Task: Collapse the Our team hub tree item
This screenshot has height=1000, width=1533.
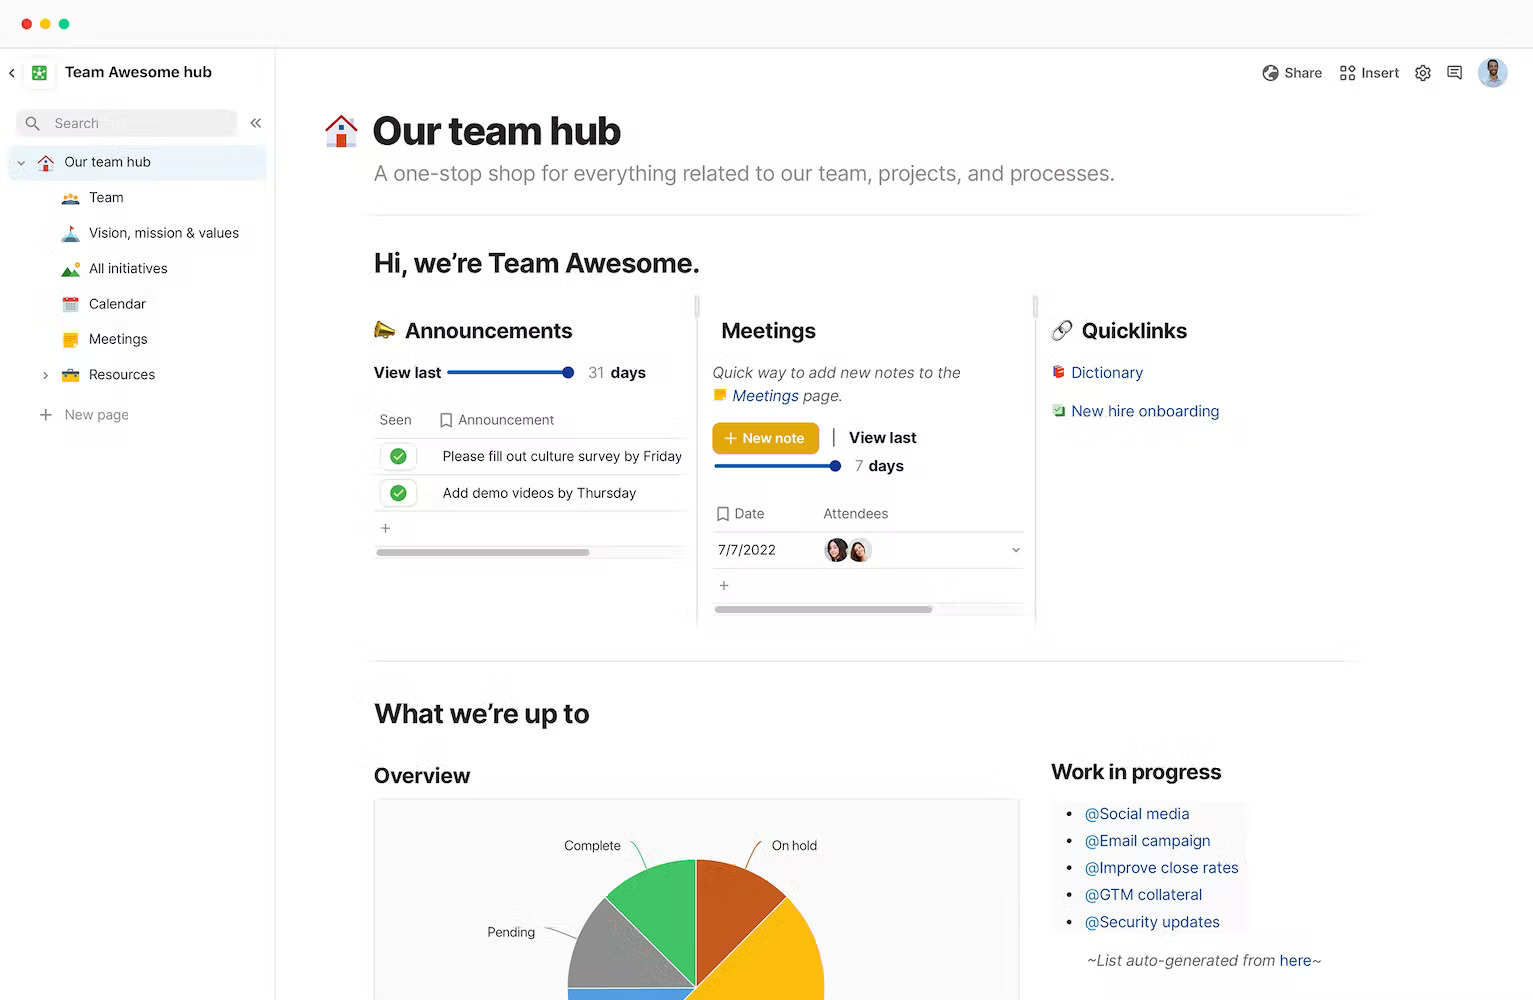Action: click(x=20, y=162)
